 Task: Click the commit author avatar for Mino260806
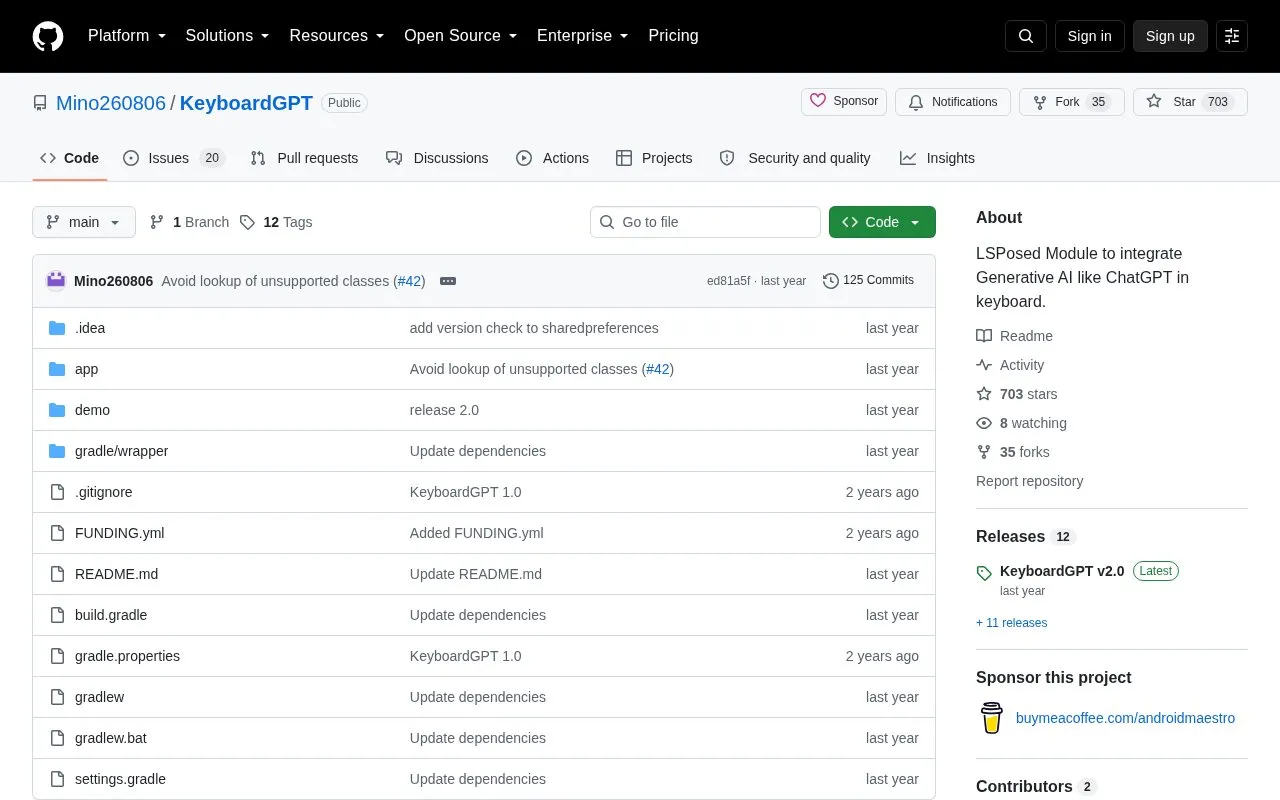[56, 281]
